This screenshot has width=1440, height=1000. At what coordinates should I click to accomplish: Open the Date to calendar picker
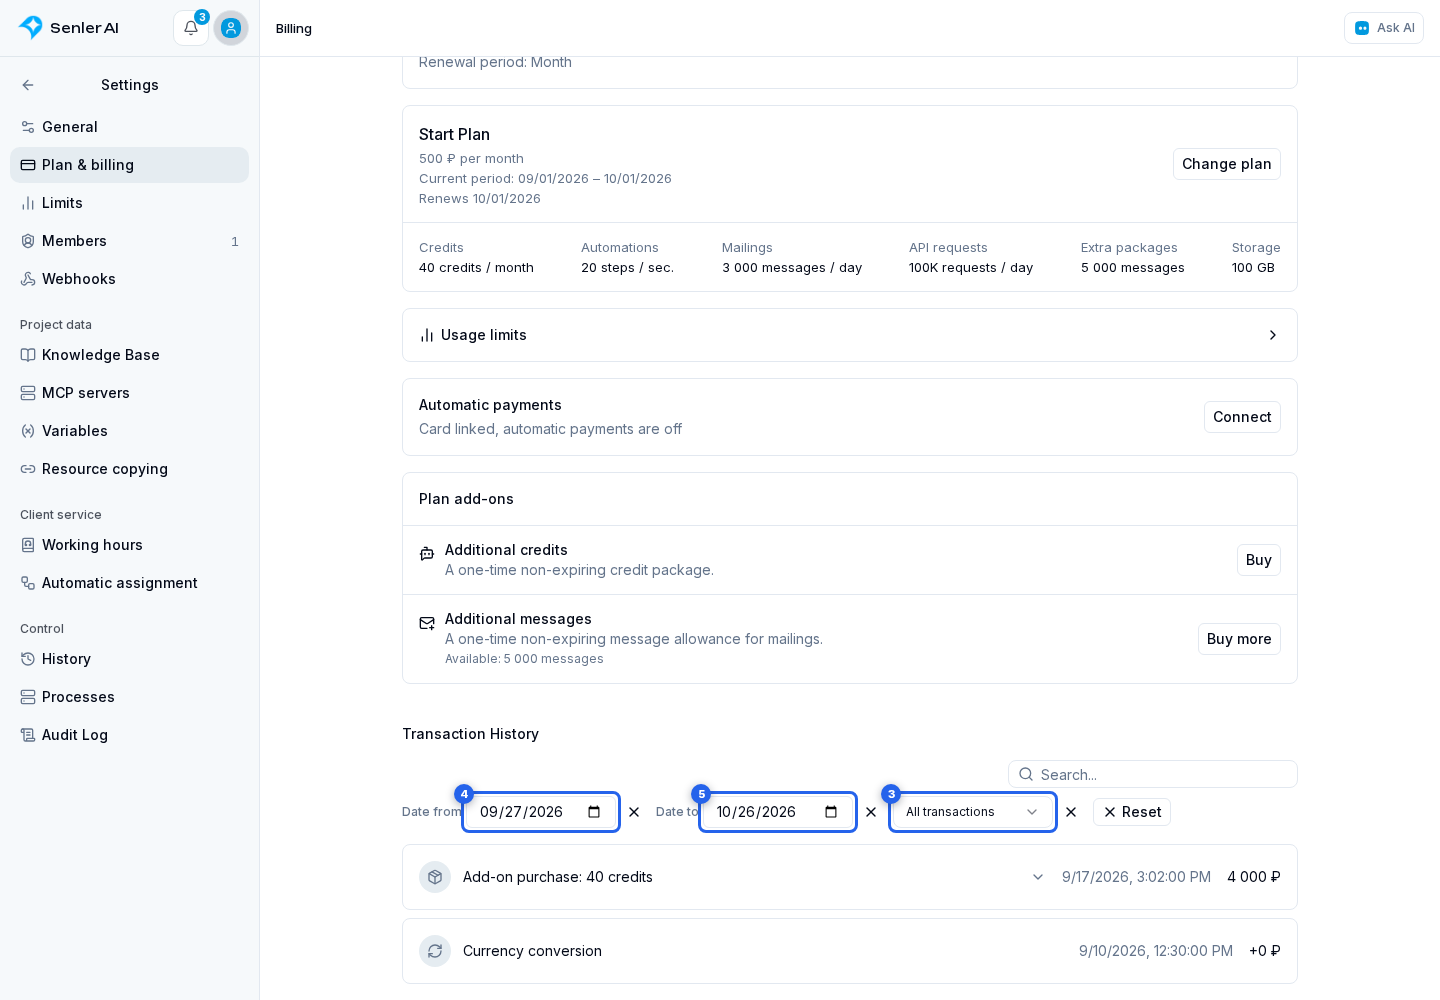click(x=831, y=812)
